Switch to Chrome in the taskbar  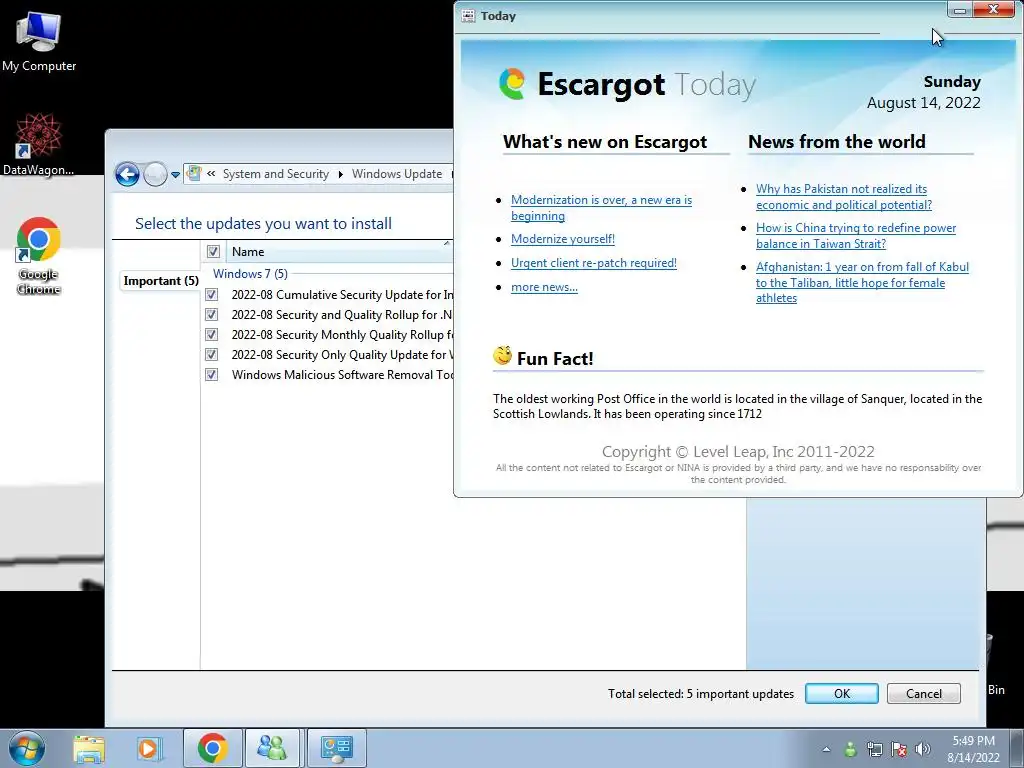212,748
